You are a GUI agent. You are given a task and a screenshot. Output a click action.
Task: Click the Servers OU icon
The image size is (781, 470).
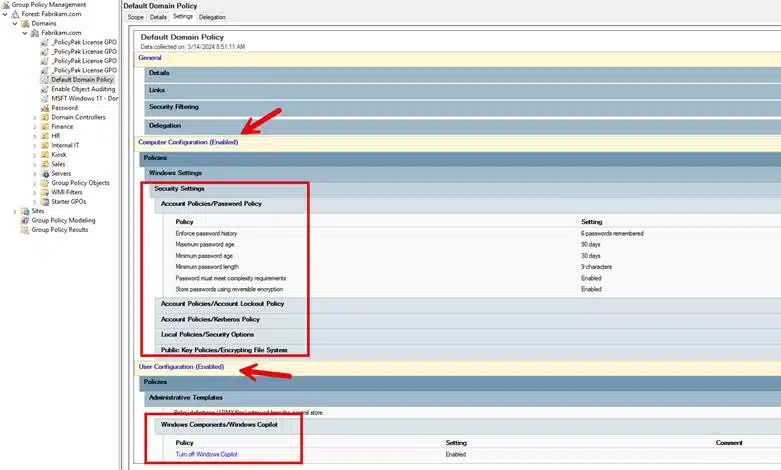(x=44, y=174)
